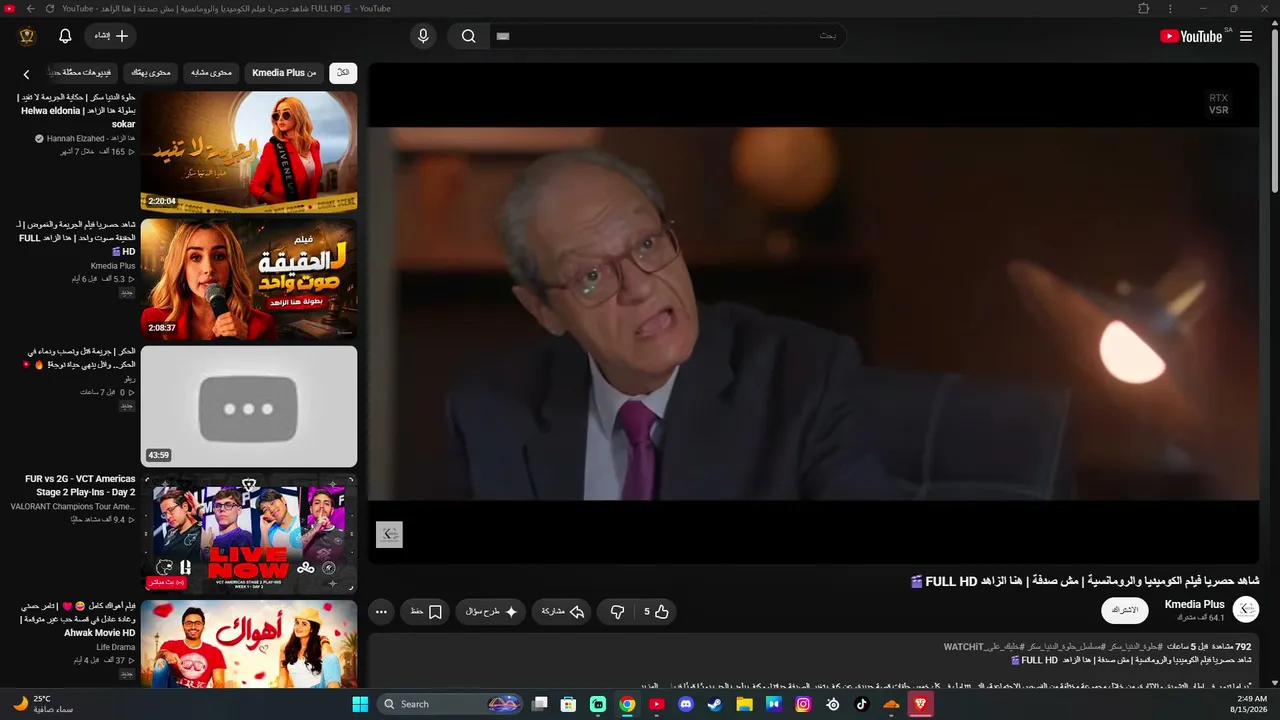Start voice search with the microphone

pos(423,36)
